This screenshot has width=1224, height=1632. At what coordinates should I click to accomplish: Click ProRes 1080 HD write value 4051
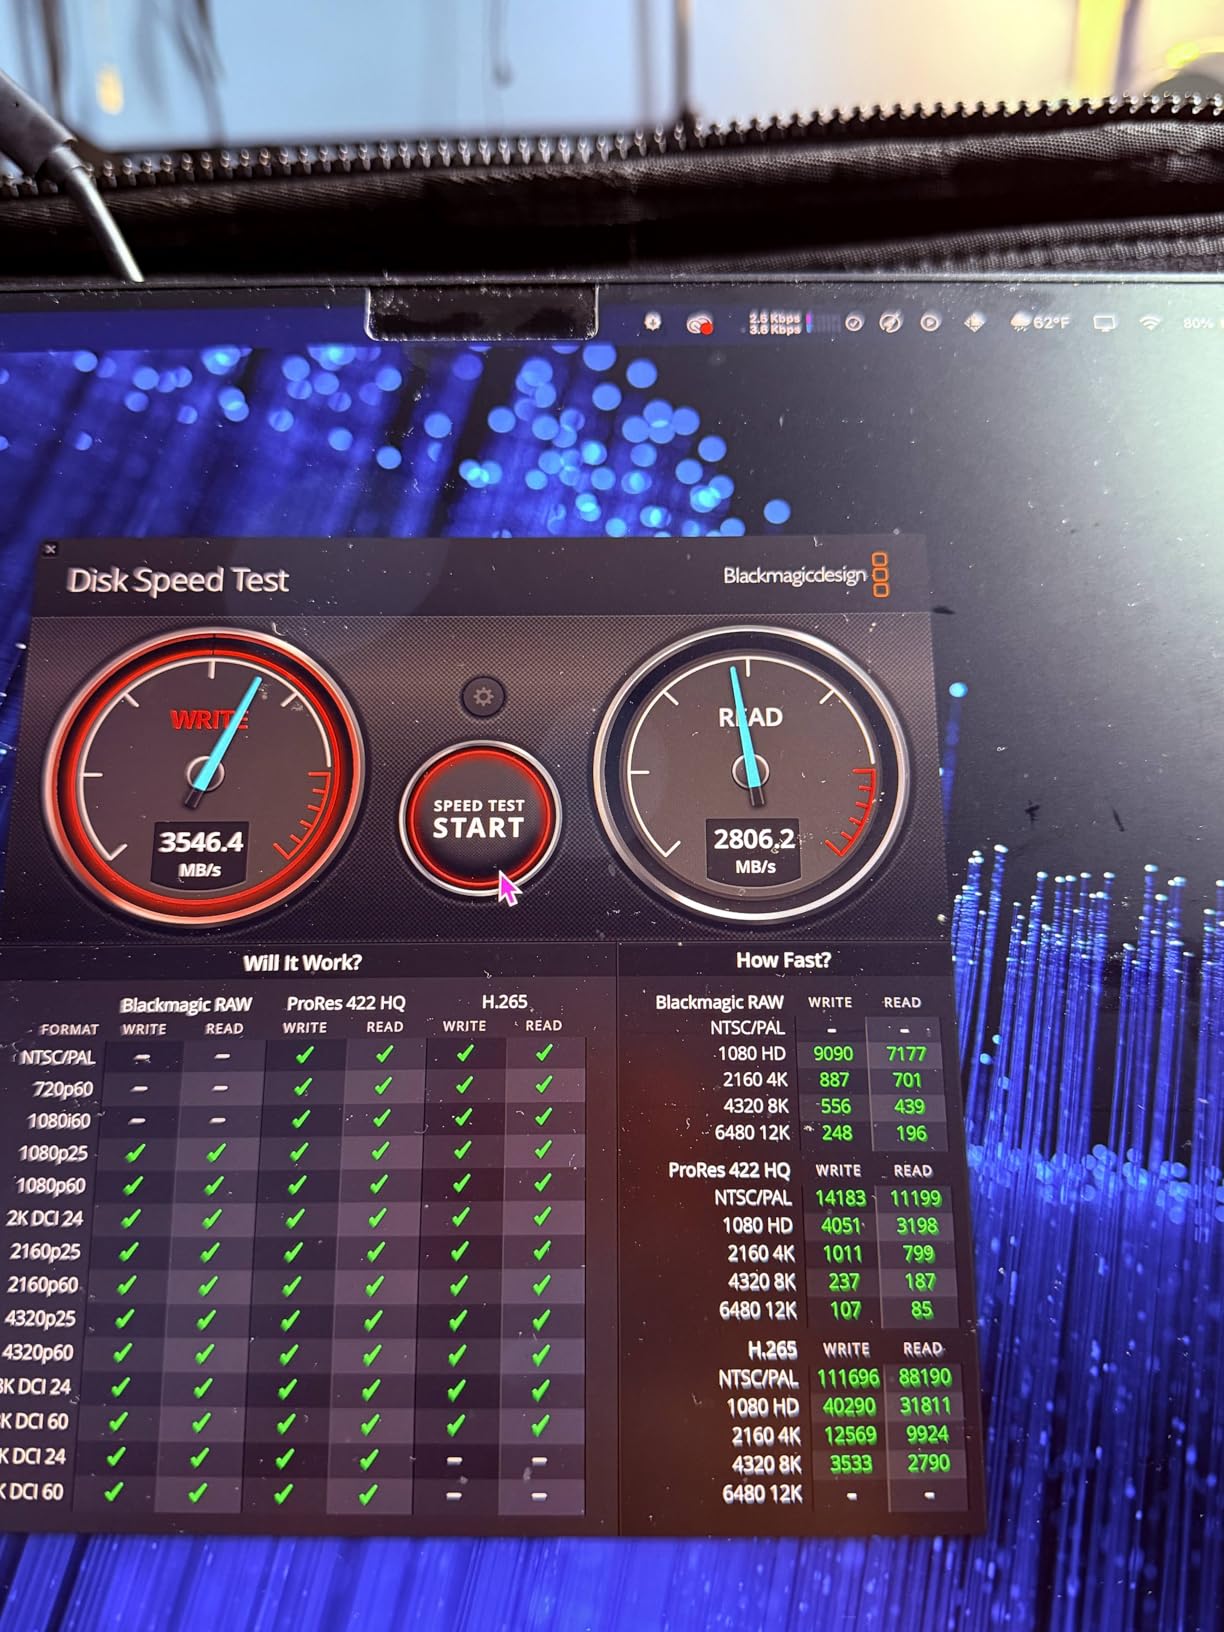(x=841, y=1226)
